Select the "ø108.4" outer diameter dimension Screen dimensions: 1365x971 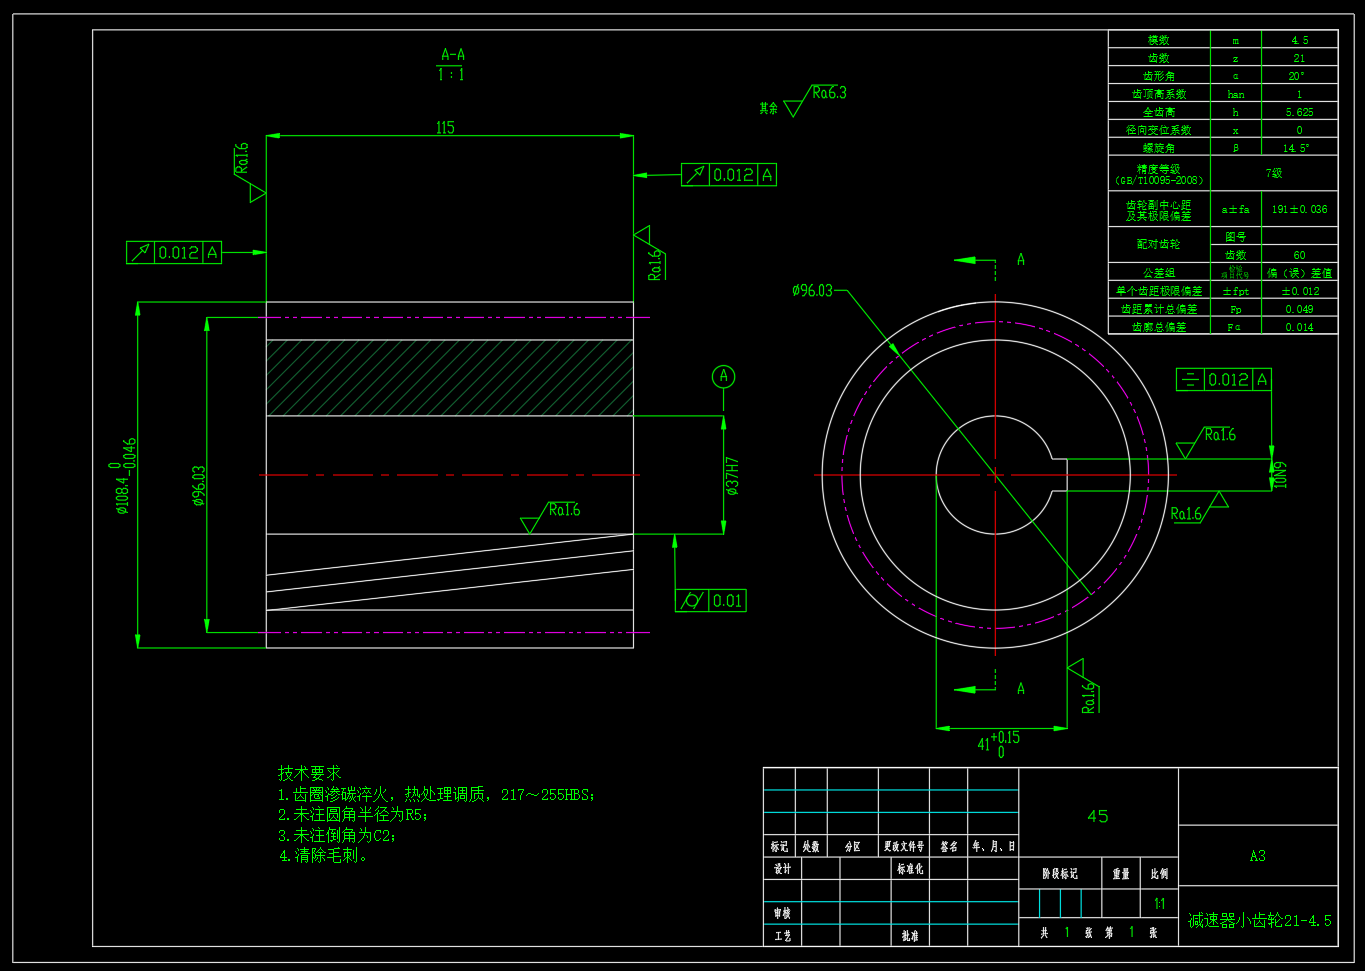[122, 476]
